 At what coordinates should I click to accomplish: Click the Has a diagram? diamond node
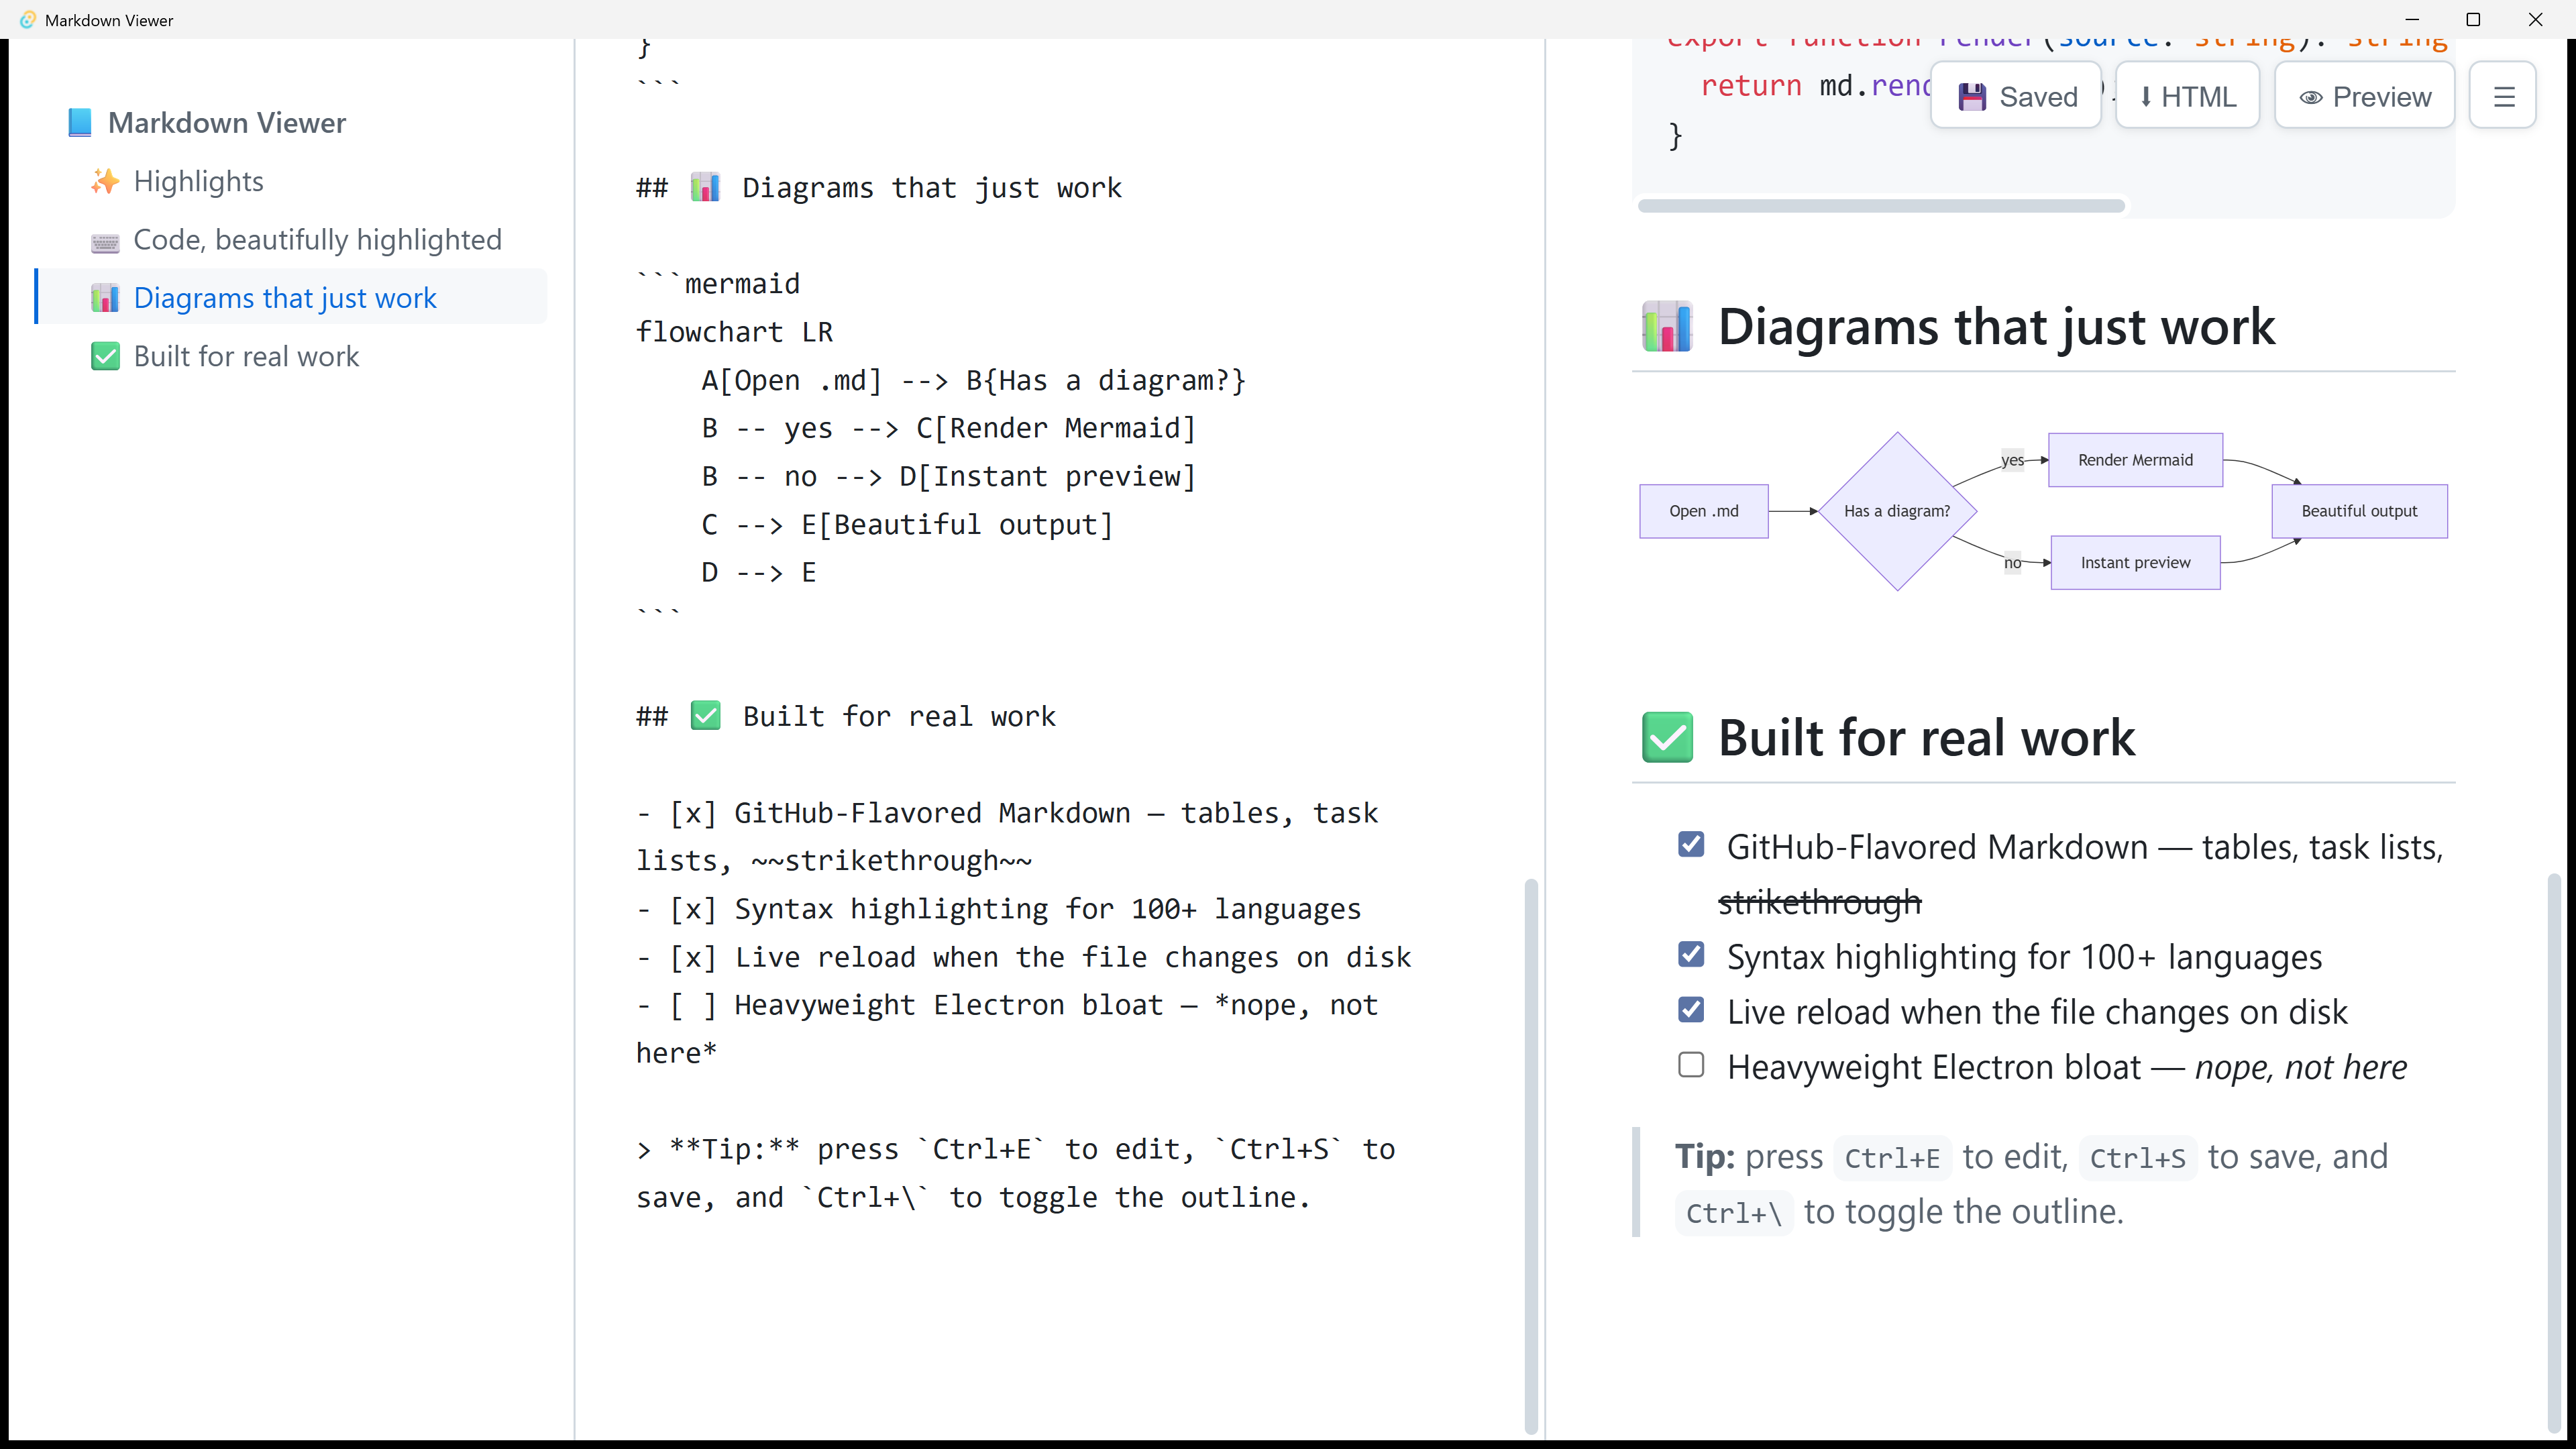1897,511
